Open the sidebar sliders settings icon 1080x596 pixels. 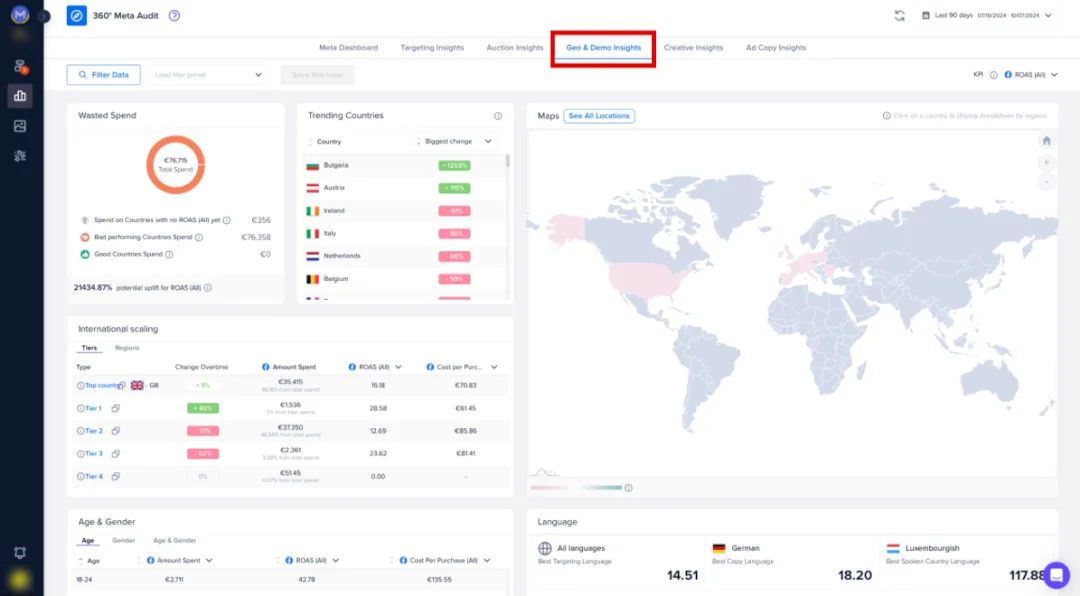[20, 156]
